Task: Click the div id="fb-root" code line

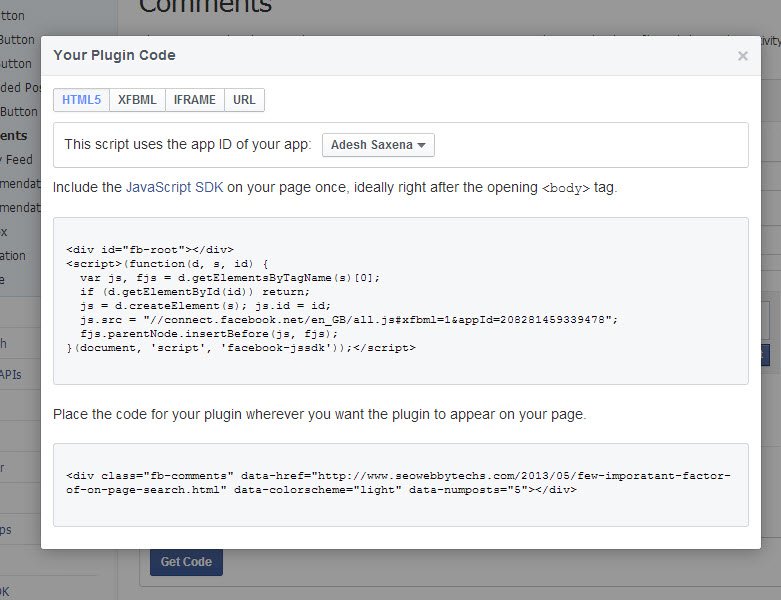Action: click(149, 249)
